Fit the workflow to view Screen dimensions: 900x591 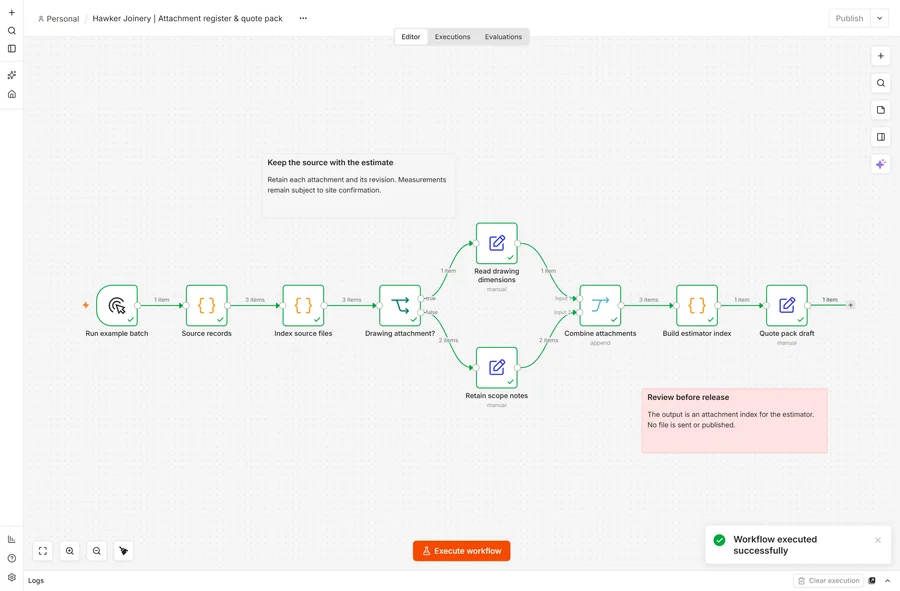coord(43,551)
